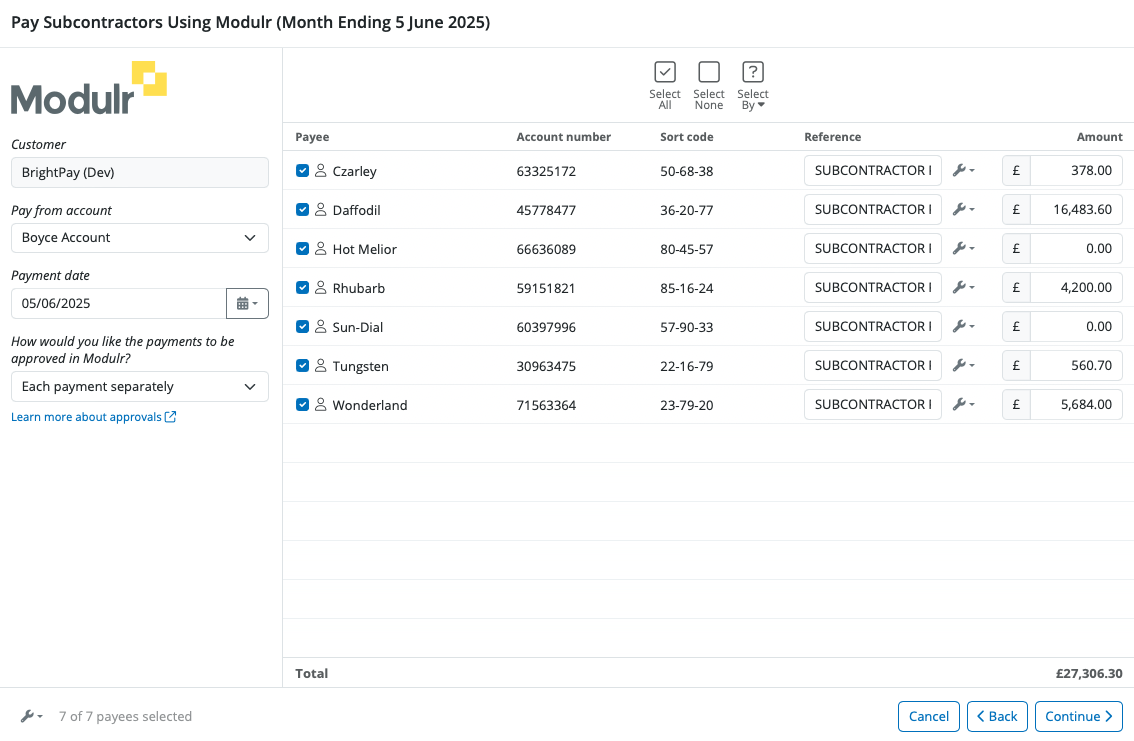Uncheck the Daffodil payee checkbox

pyautogui.click(x=303, y=210)
